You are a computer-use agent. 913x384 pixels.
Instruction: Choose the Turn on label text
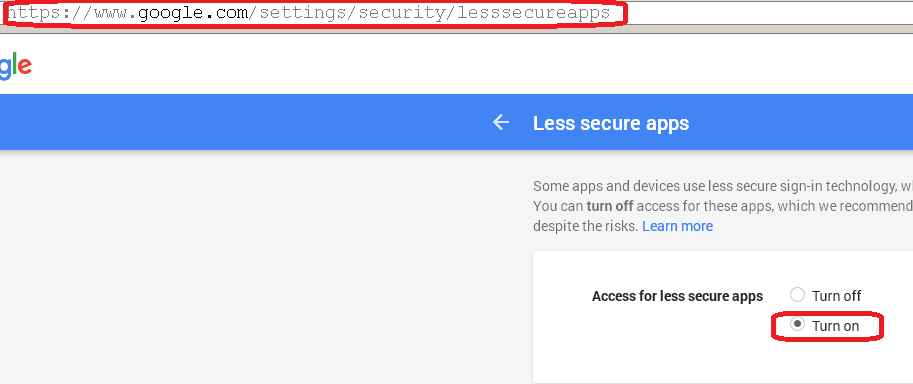[x=835, y=326]
